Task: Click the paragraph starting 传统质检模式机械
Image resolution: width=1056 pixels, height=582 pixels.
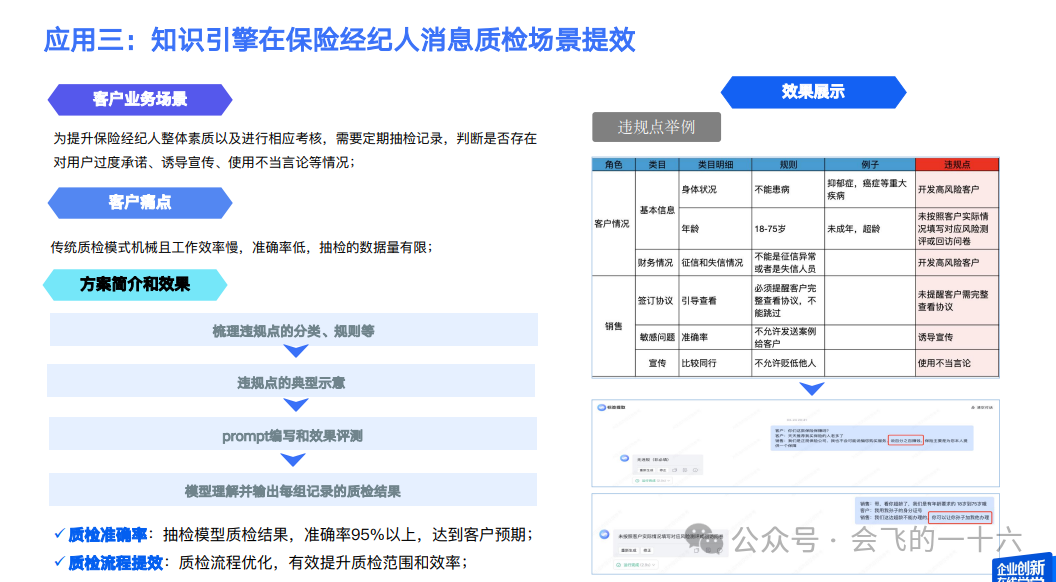Action: pos(241,247)
